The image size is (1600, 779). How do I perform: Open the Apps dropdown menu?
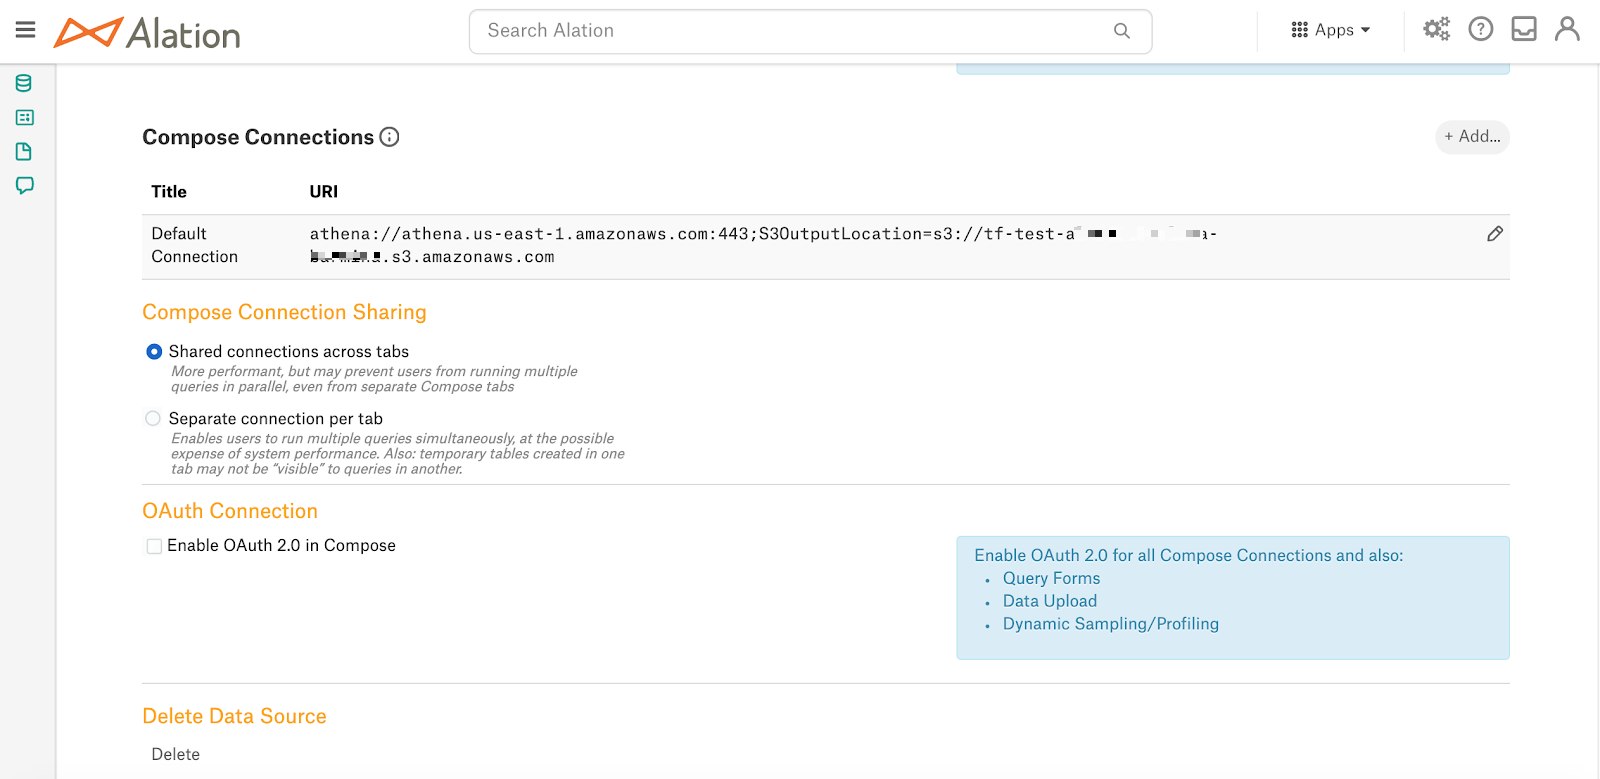[1331, 30]
